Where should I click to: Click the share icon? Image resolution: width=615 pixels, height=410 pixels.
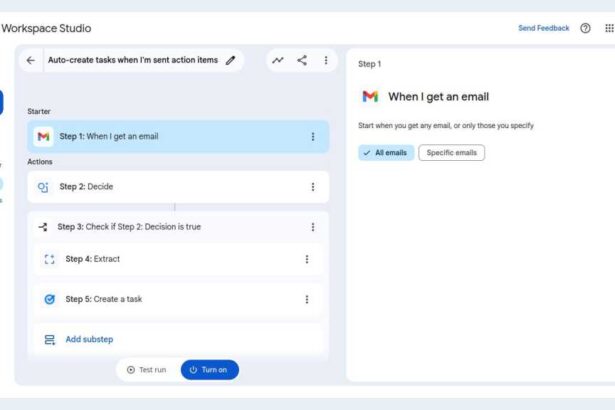(x=302, y=60)
